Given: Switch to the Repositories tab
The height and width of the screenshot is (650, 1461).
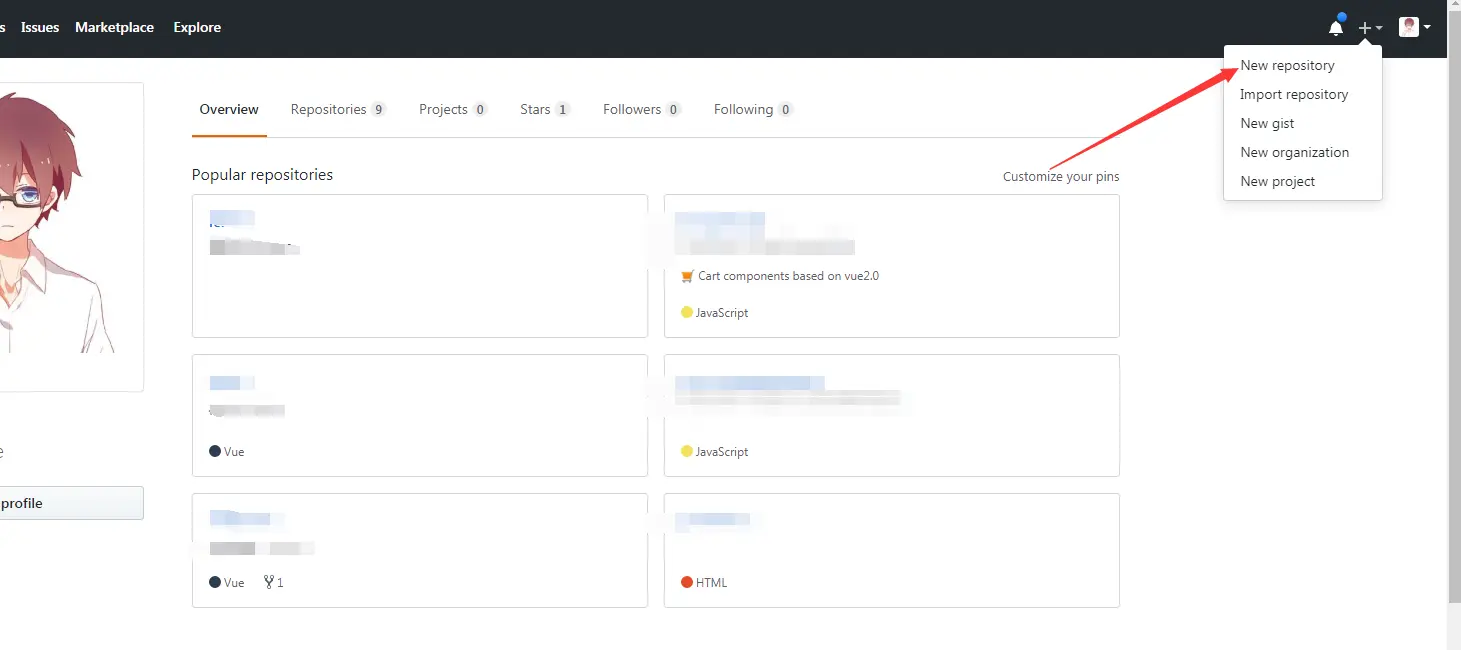Looking at the screenshot, I should tap(338, 109).
